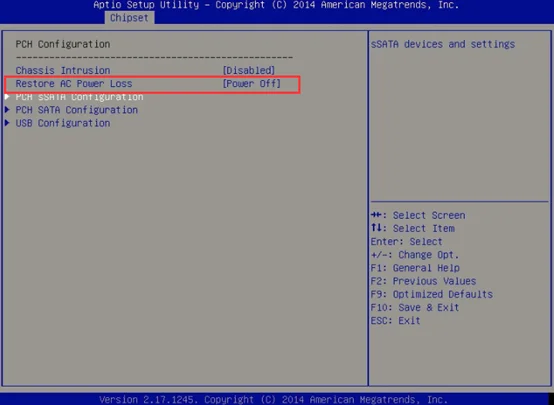Open the USB Configuration submenu
This screenshot has width=554, height=405.
pos(63,123)
